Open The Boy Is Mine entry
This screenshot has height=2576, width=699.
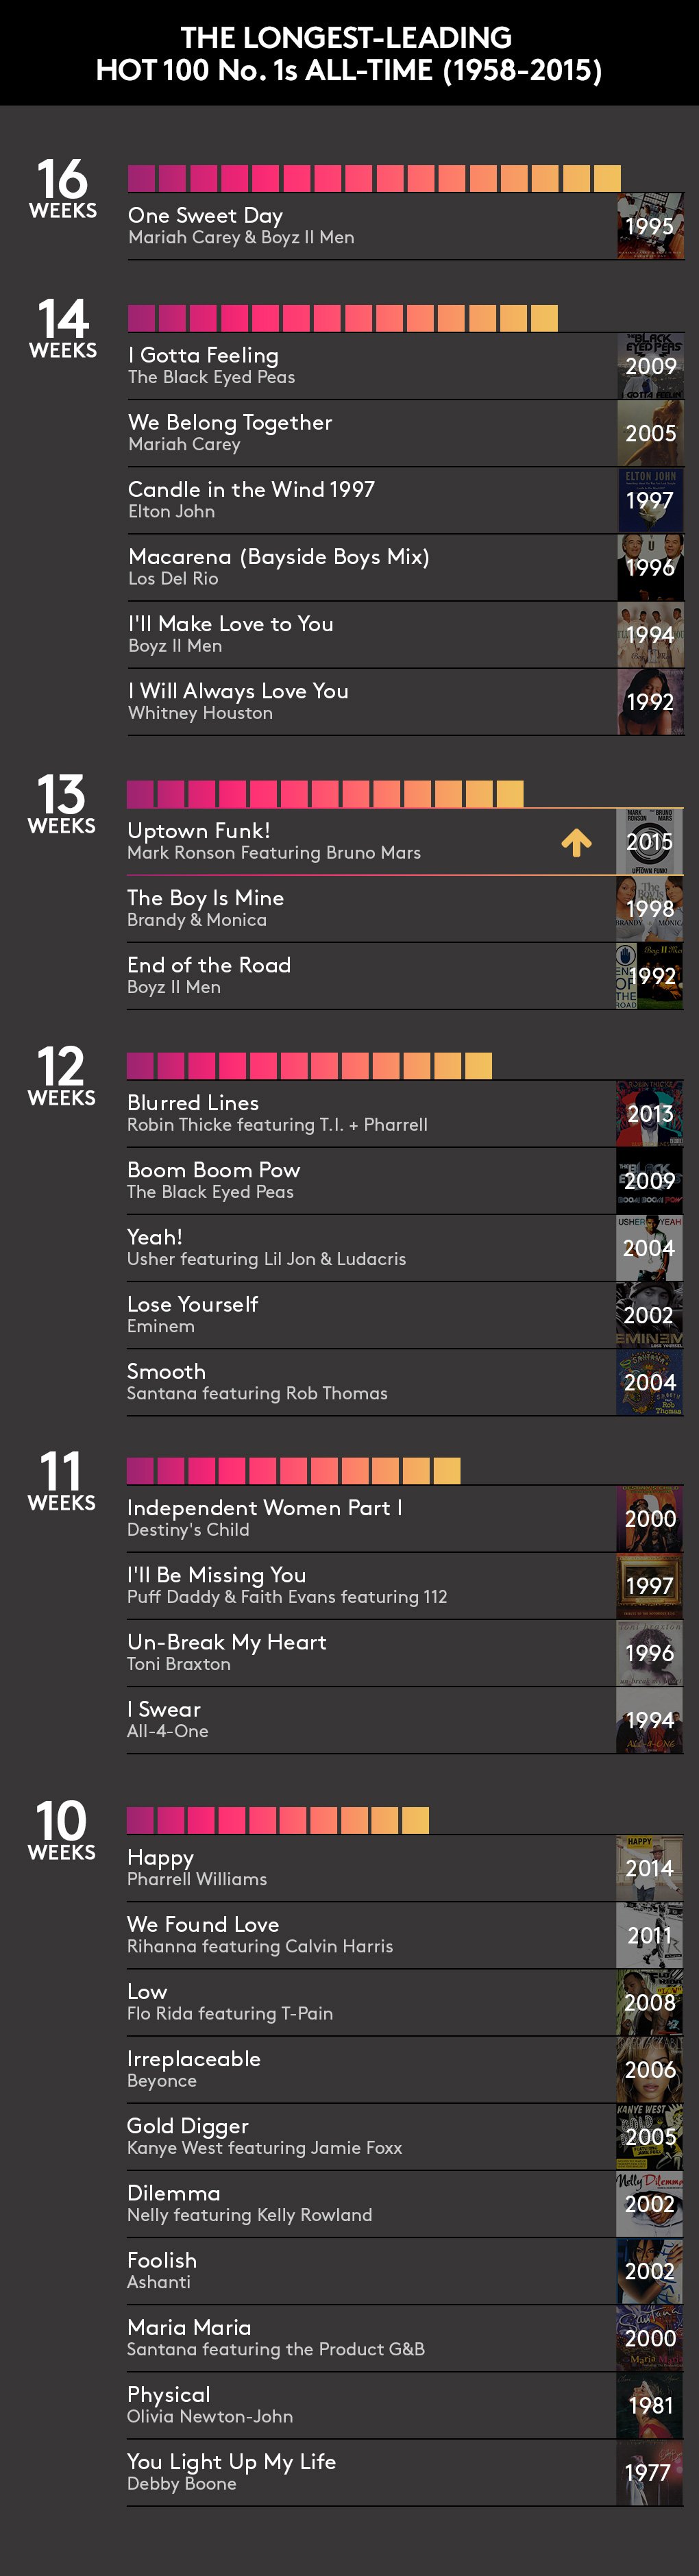click(x=405, y=909)
